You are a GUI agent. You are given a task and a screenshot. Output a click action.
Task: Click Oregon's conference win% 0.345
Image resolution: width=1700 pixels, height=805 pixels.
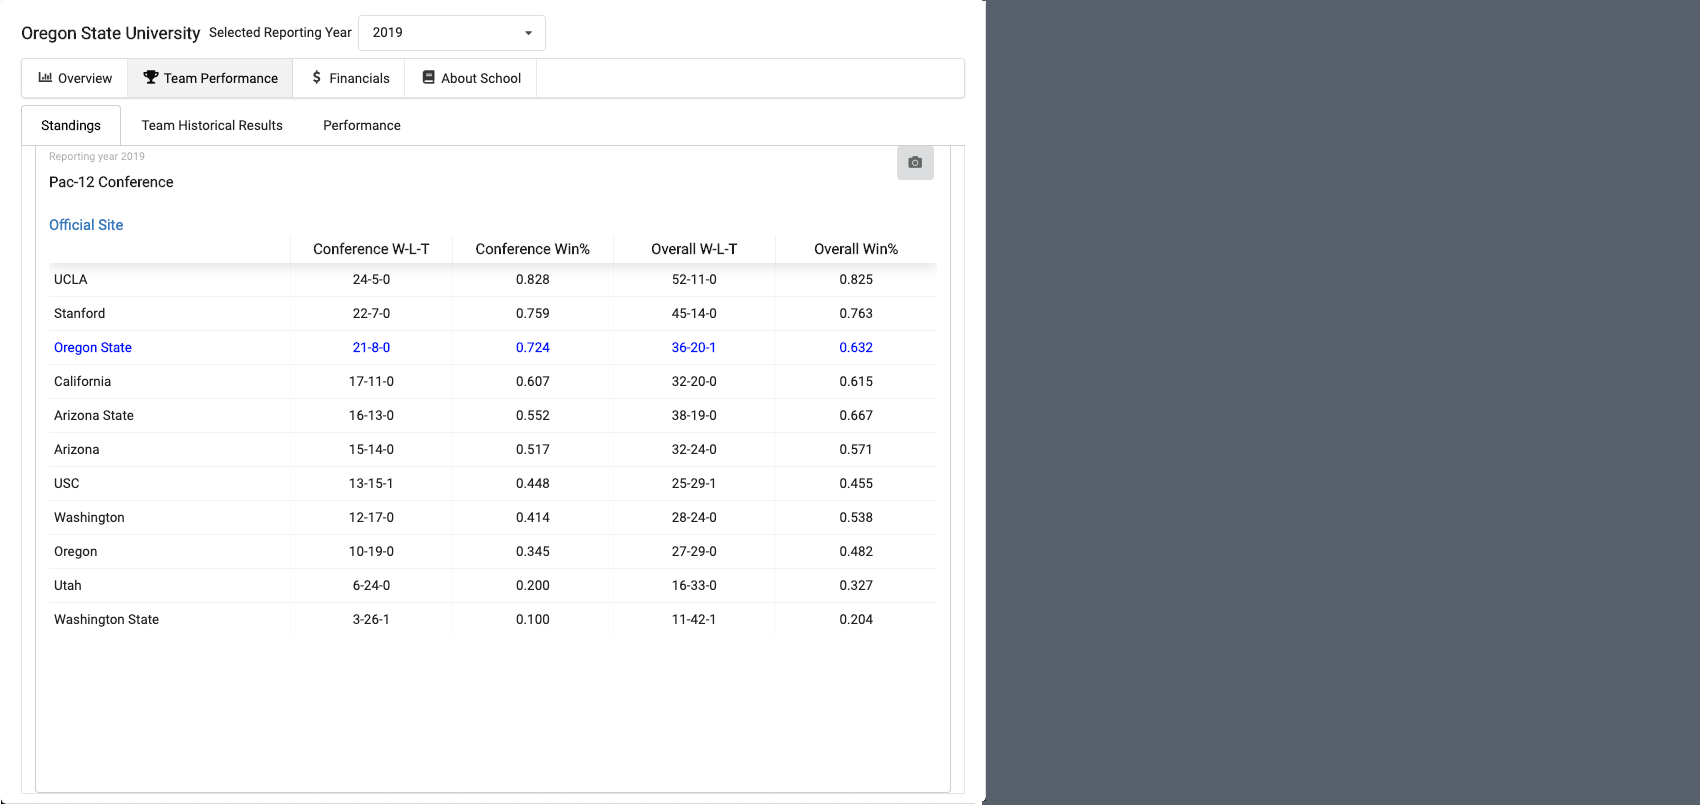coord(533,551)
